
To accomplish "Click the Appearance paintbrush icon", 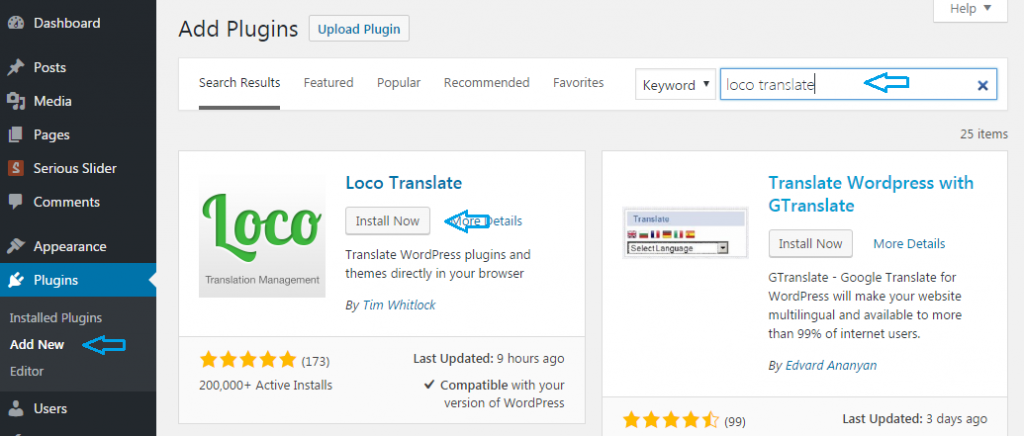I will click(15, 247).
